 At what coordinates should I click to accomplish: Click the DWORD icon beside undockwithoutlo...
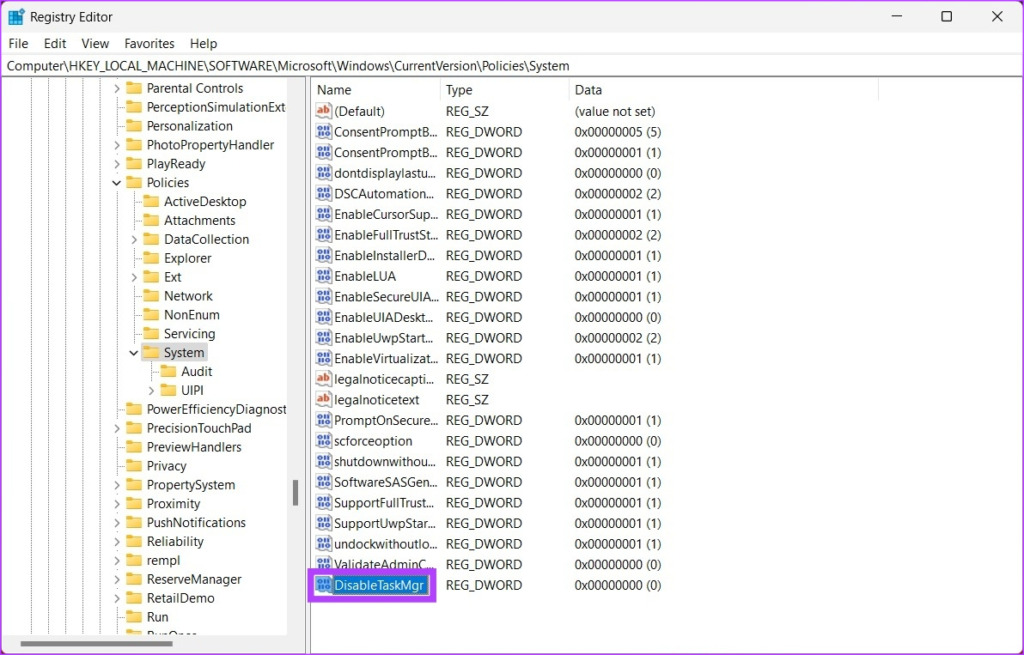tap(323, 544)
